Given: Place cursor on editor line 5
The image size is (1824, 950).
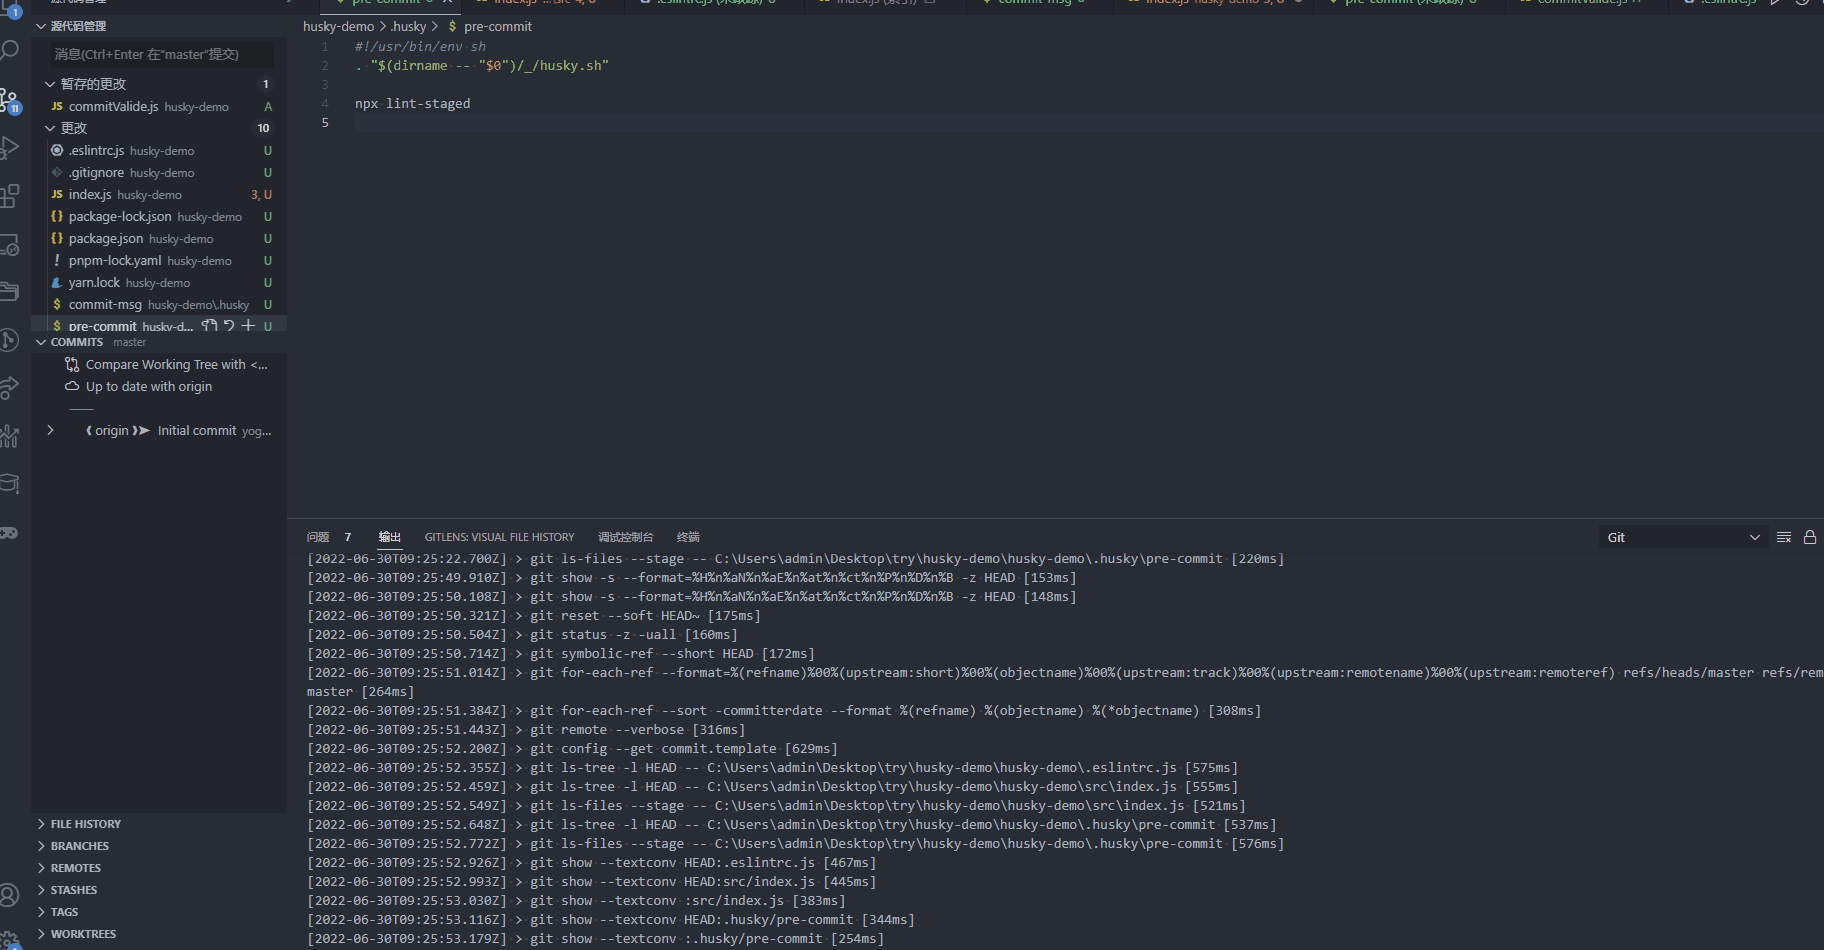Looking at the screenshot, I should (x=1089, y=123).
